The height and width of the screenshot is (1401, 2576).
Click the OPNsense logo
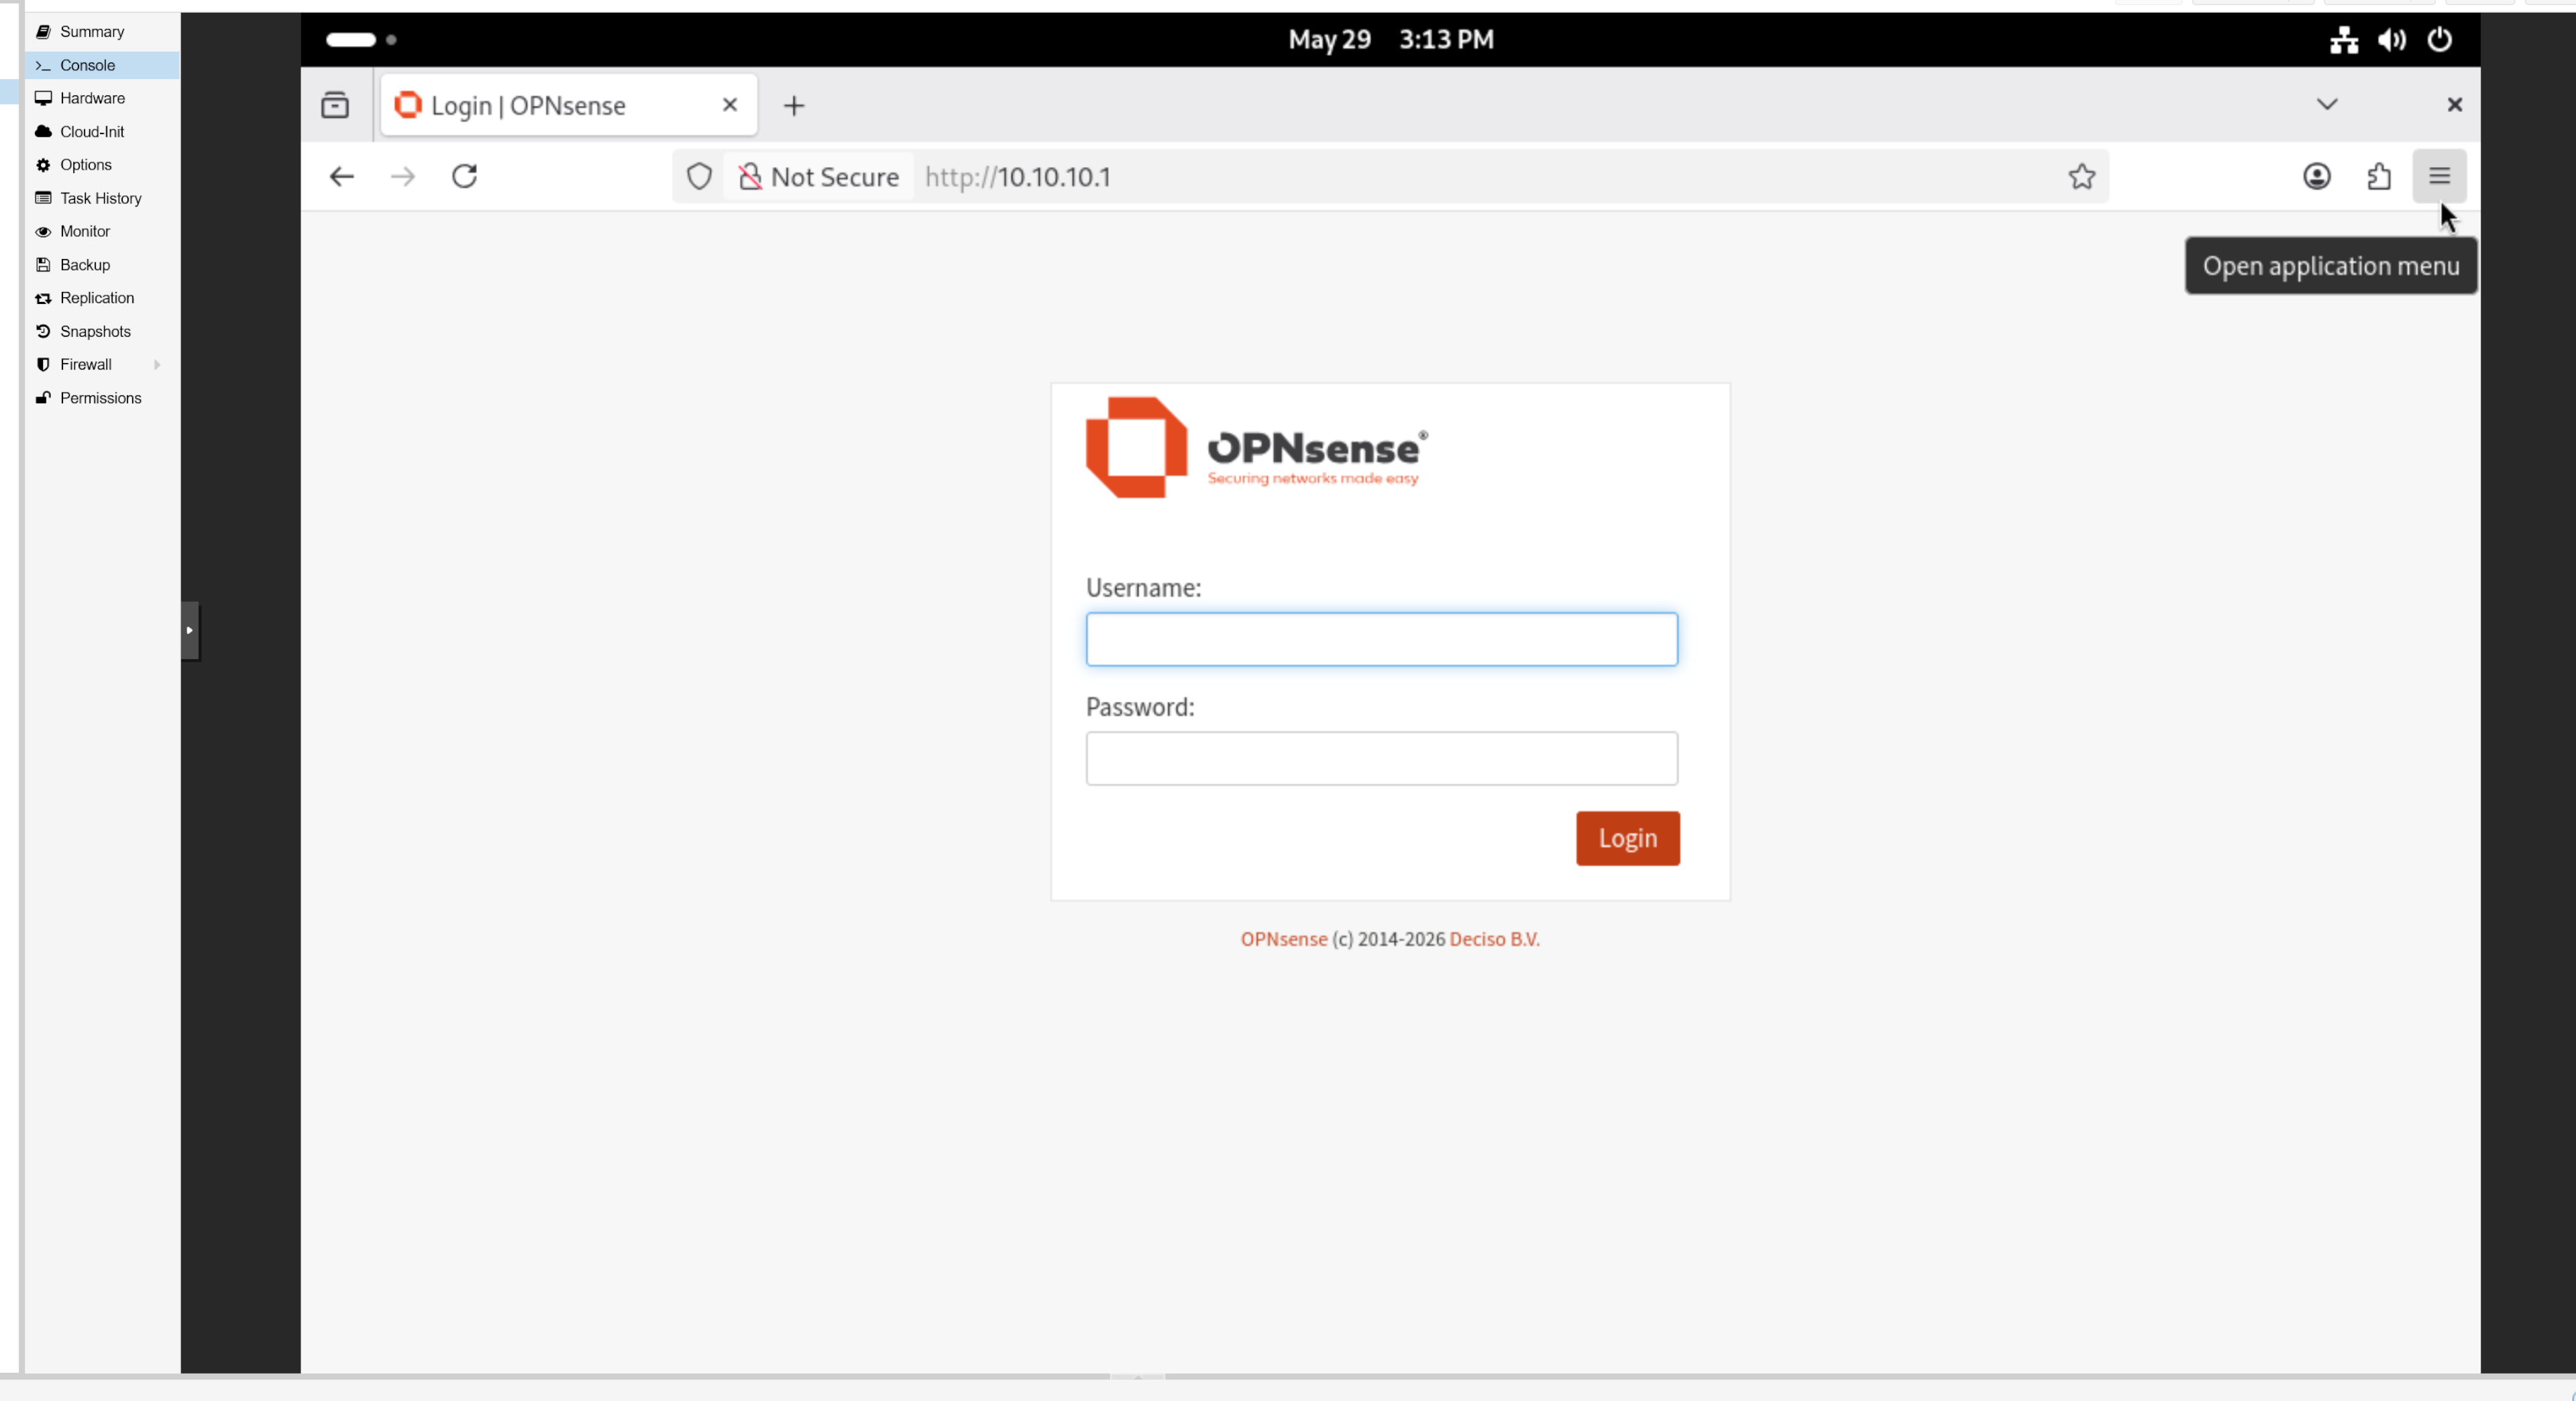[1257, 447]
